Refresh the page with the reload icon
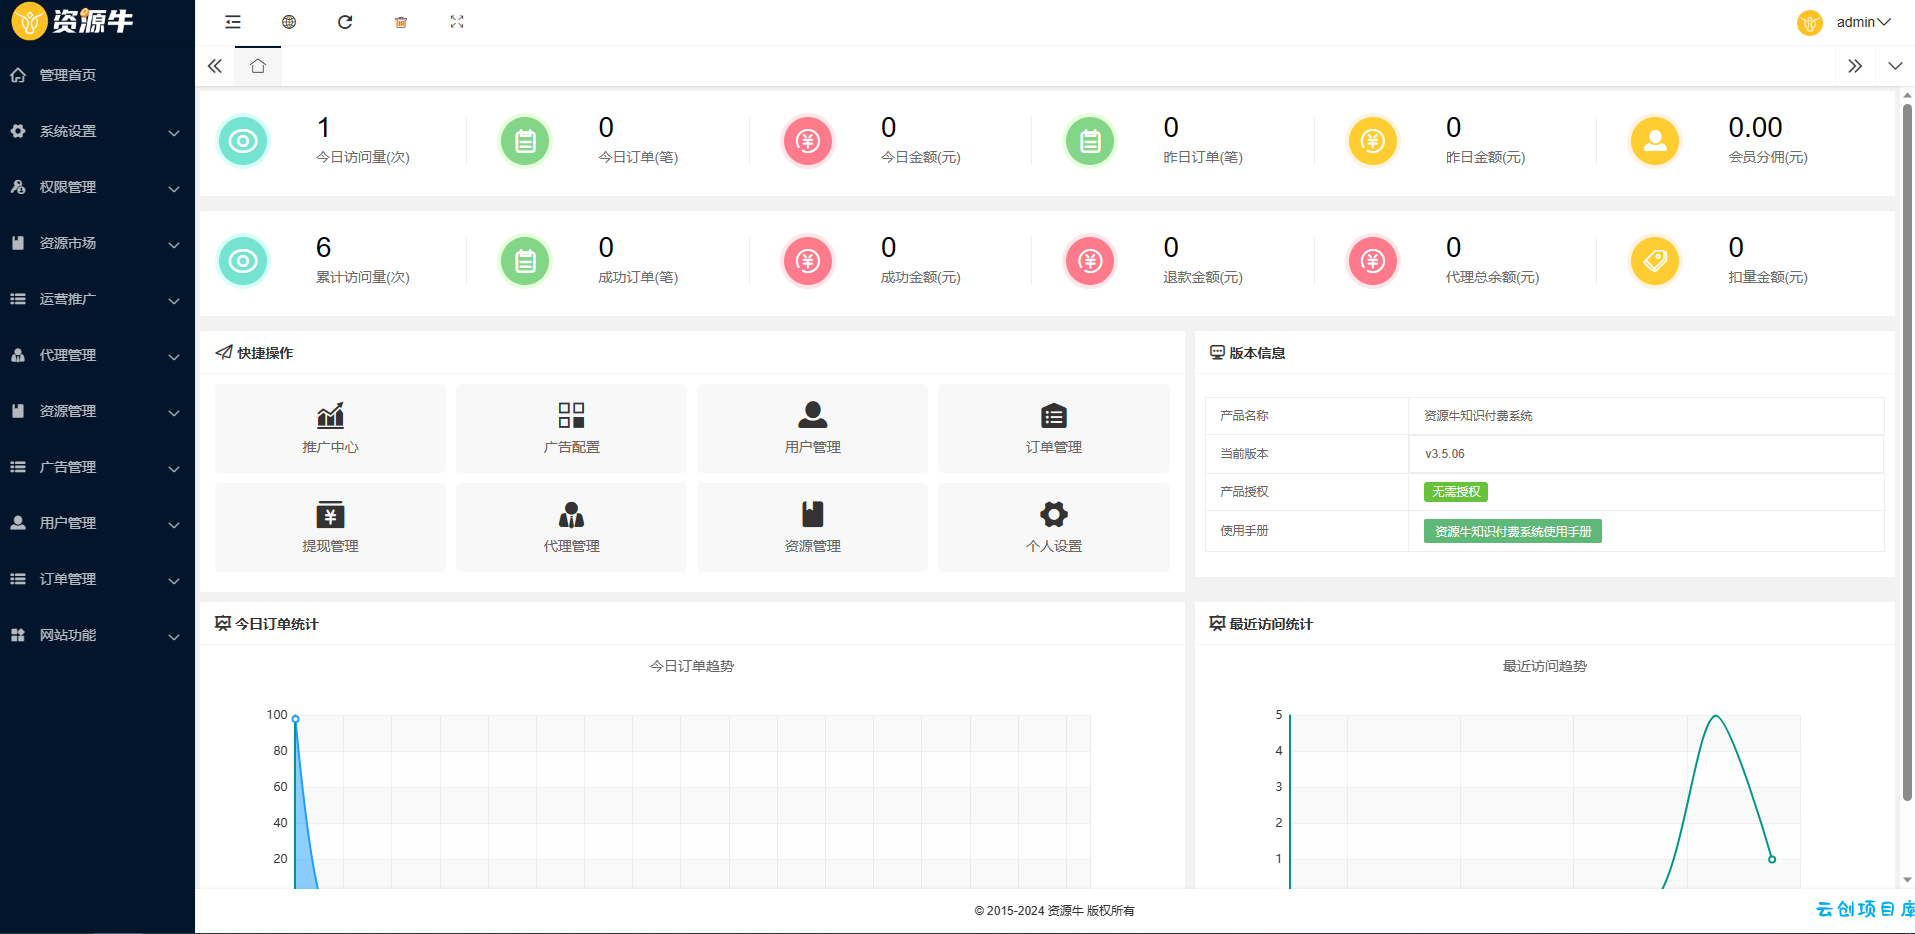This screenshot has width=1915, height=934. [x=345, y=22]
